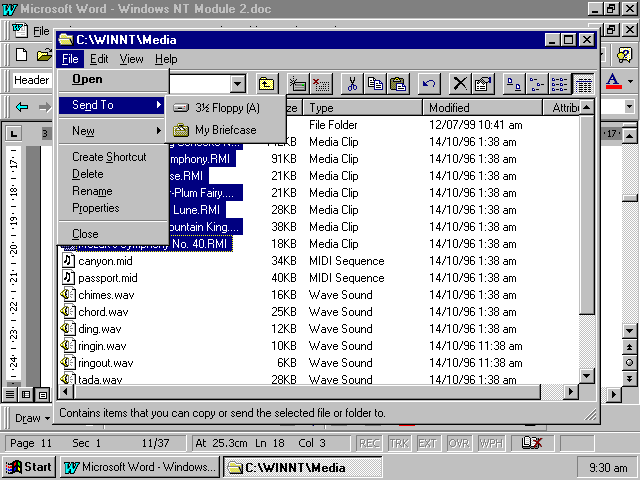Sort files by the Modified column header
640x480 pixels.
[480, 107]
